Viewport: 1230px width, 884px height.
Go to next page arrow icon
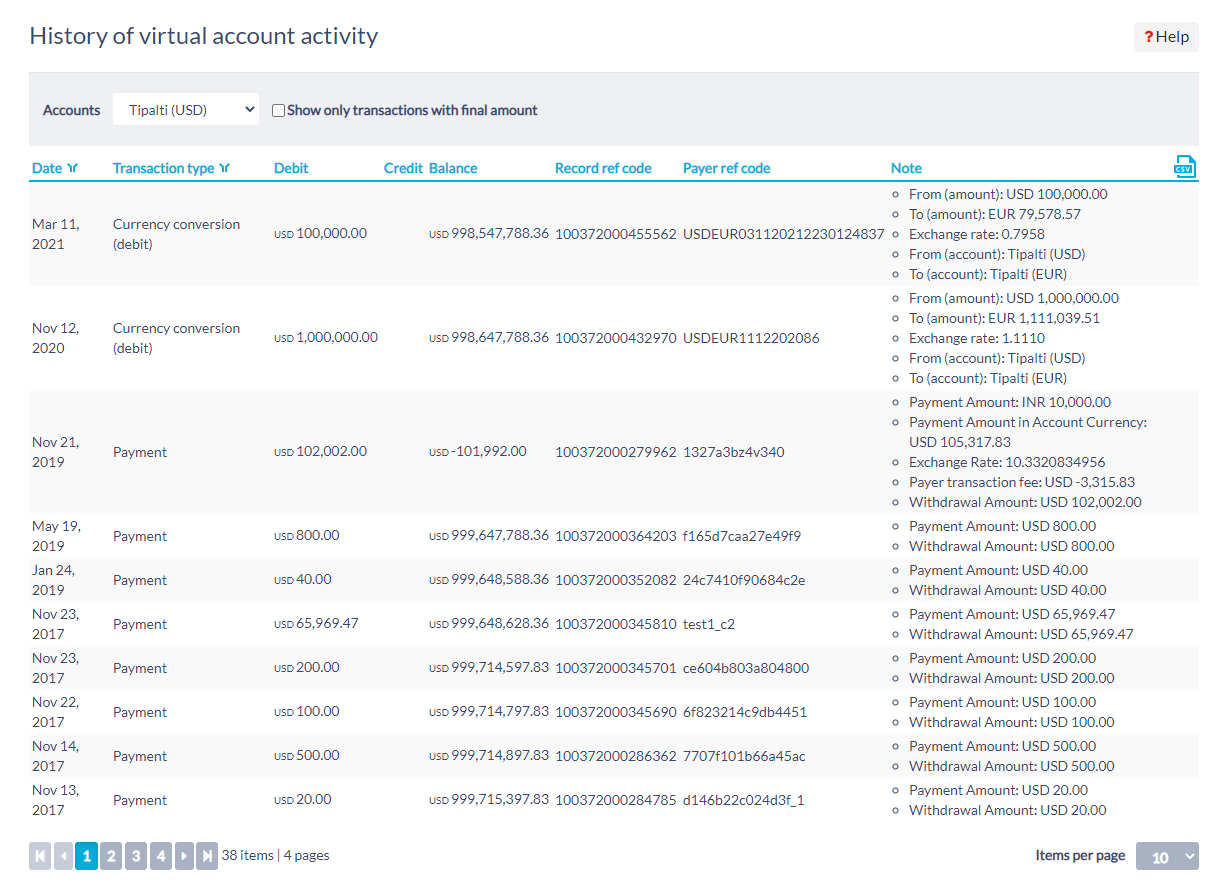point(184,856)
